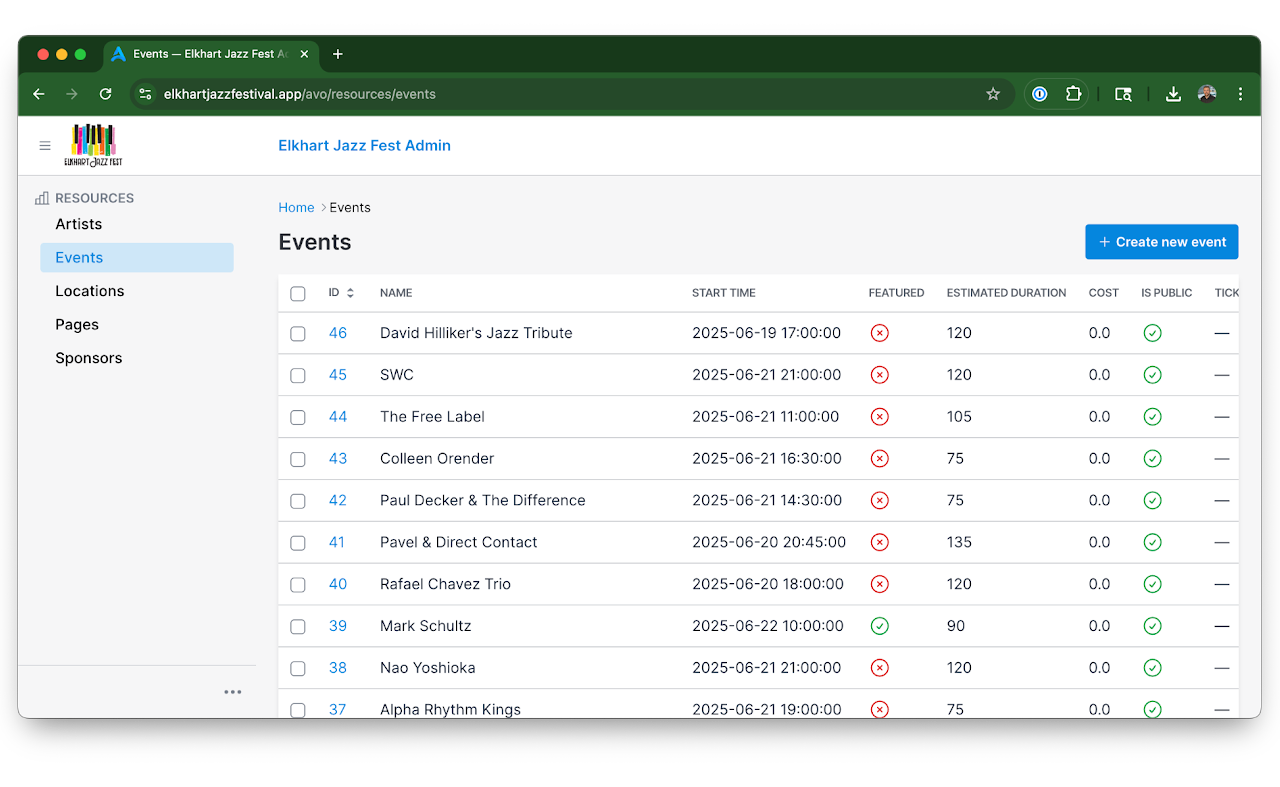Click the profile avatar in the browser toolbar
The height and width of the screenshot is (787, 1280).
1206,93
